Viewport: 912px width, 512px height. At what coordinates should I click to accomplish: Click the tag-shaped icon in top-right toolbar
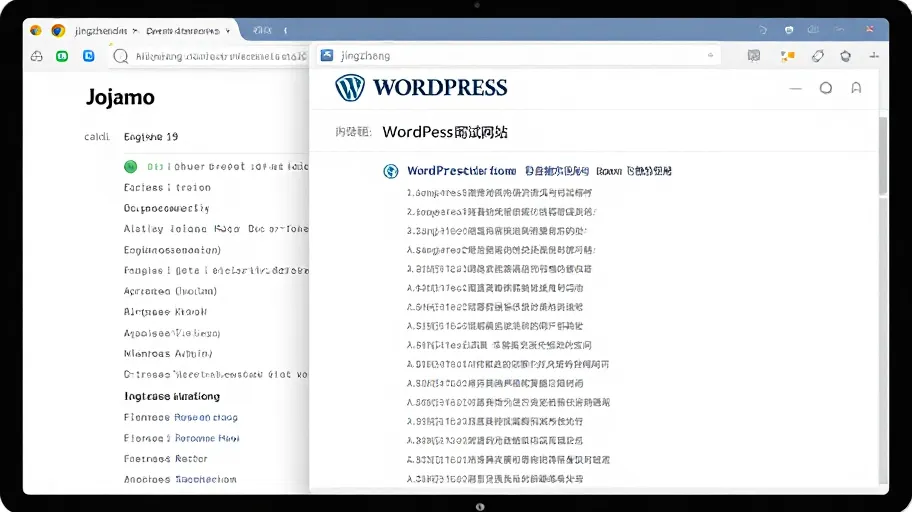tap(818, 56)
